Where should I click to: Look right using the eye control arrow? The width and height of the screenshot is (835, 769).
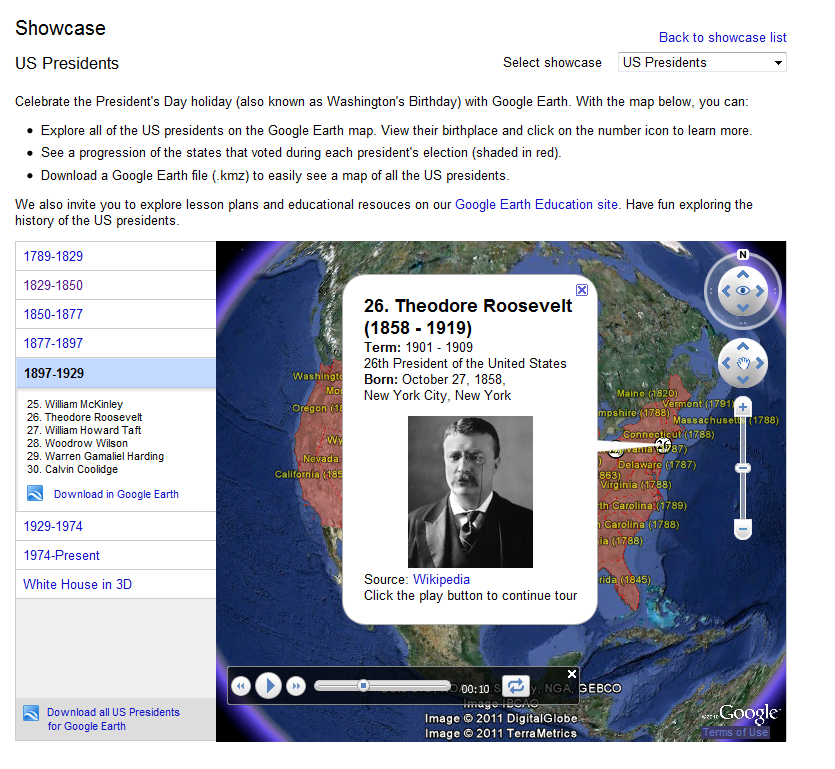pos(760,291)
